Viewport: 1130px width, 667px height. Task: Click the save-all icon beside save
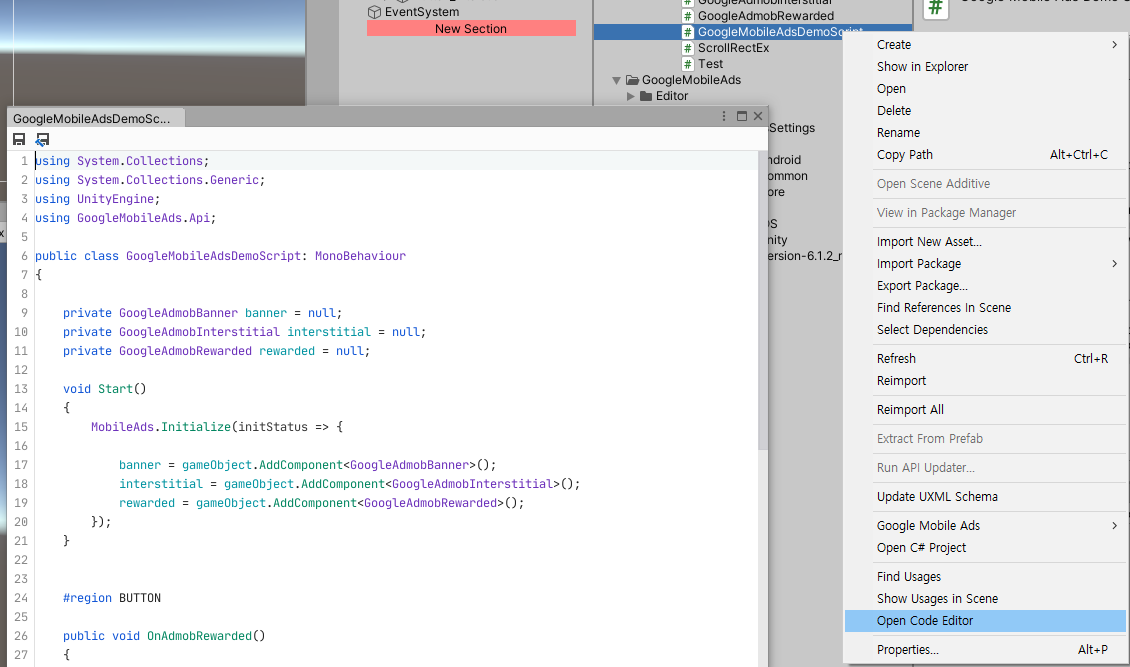43,139
